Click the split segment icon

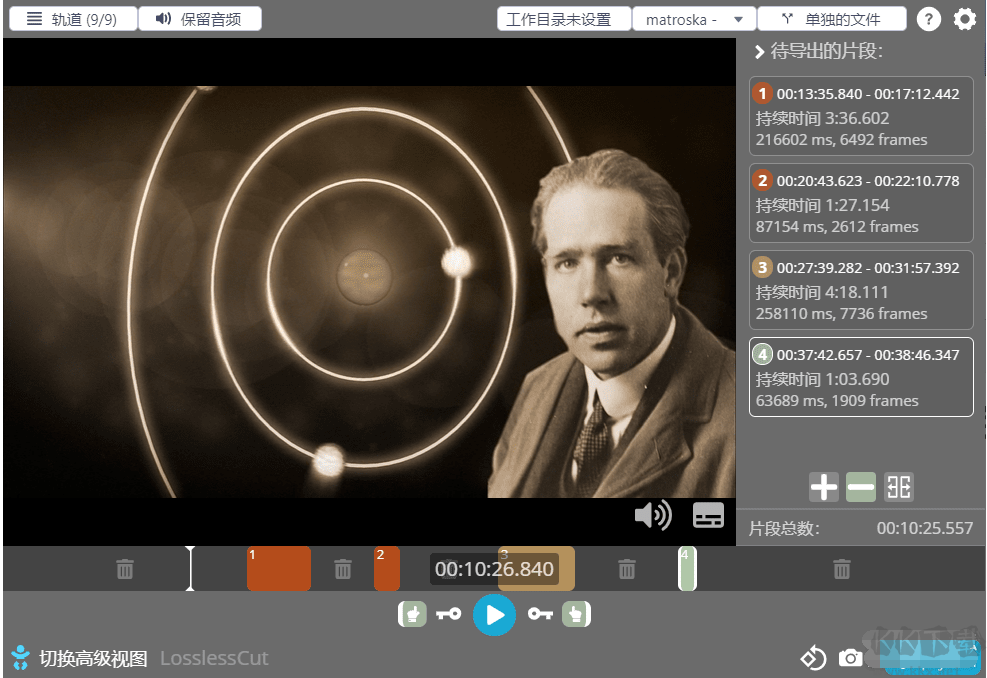(899, 487)
